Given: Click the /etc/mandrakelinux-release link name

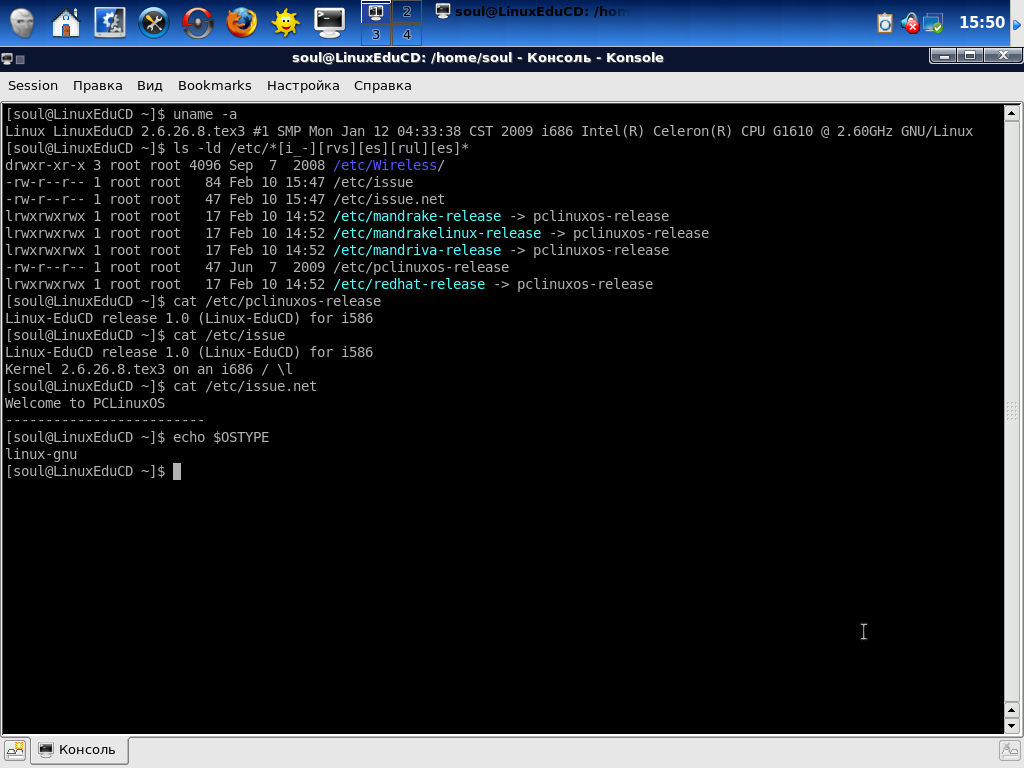Looking at the screenshot, I should pos(437,233).
